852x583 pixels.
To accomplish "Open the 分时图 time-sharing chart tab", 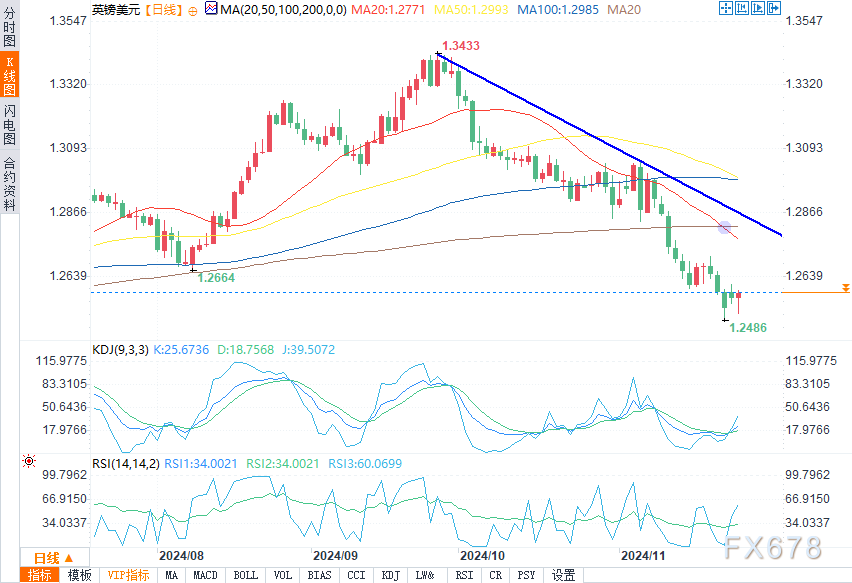I will pyautogui.click(x=9, y=26).
